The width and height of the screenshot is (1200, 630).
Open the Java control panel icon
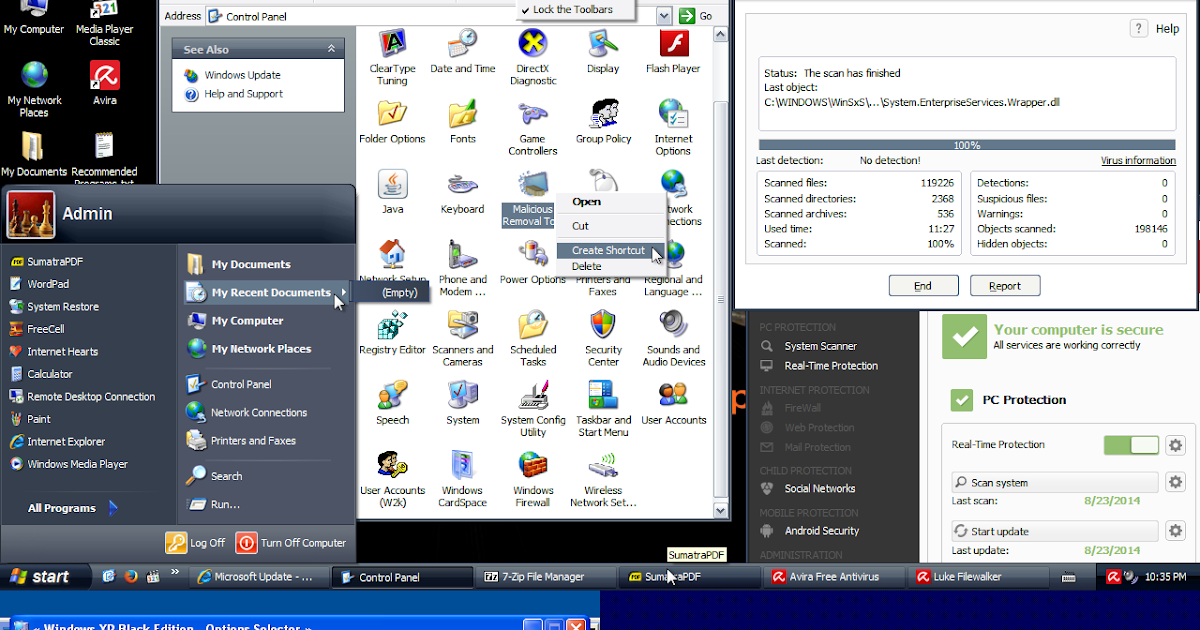(392, 185)
